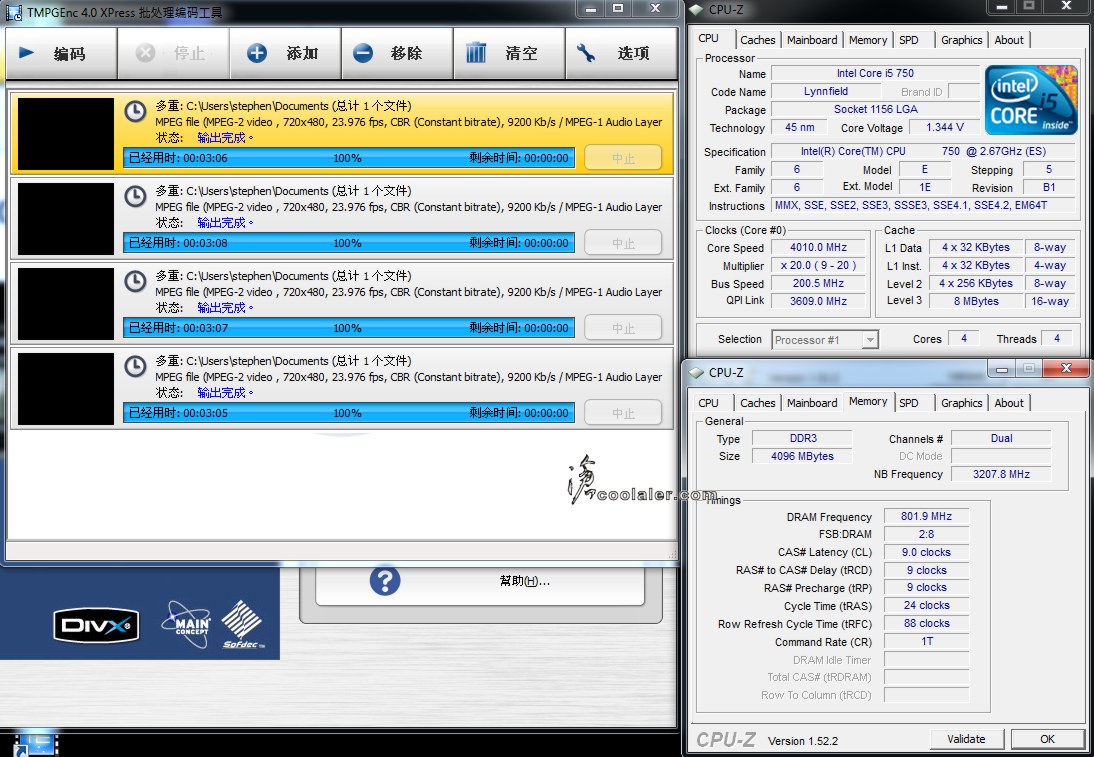Click 中止 abort button for 00:03:07 job

point(623,328)
